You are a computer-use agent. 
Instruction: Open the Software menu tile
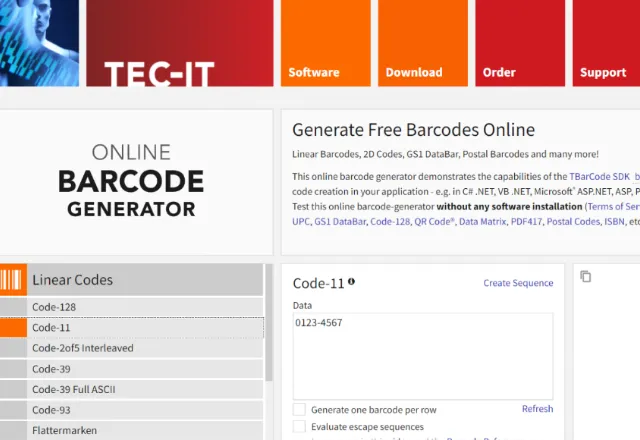tap(326, 43)
